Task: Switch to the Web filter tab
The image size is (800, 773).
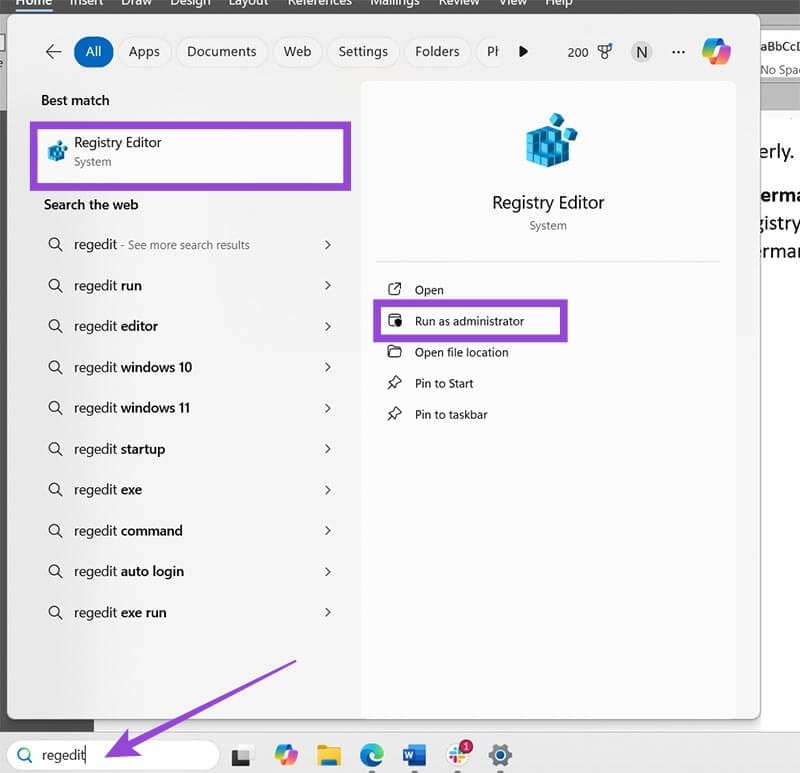Action: pyautogui.click(x=297, y=52)
